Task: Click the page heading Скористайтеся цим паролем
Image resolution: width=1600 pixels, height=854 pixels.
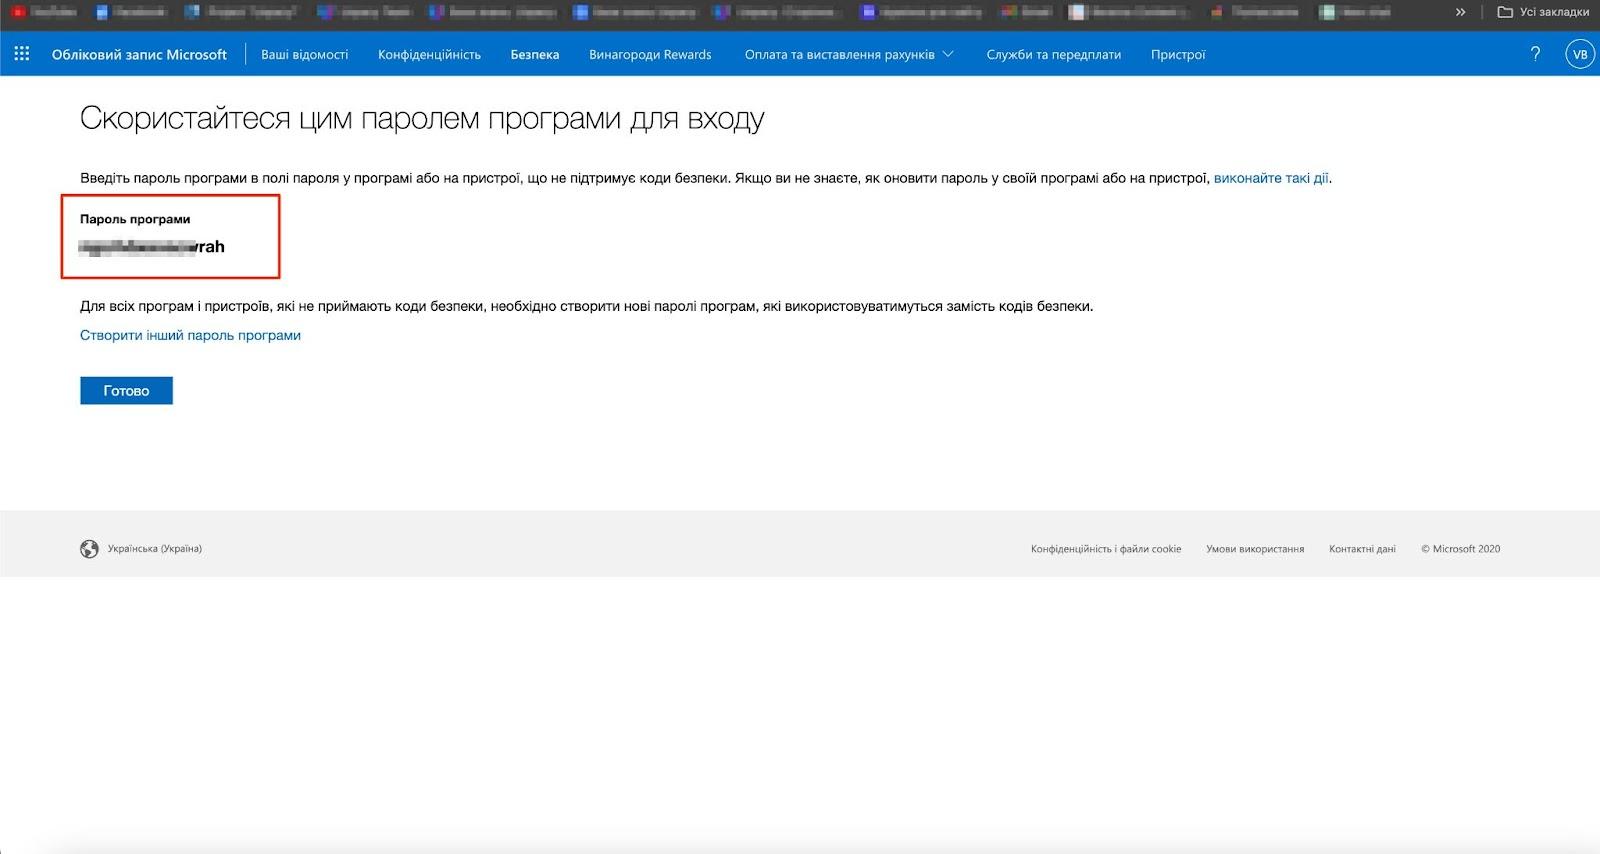Action: (422, 119)
